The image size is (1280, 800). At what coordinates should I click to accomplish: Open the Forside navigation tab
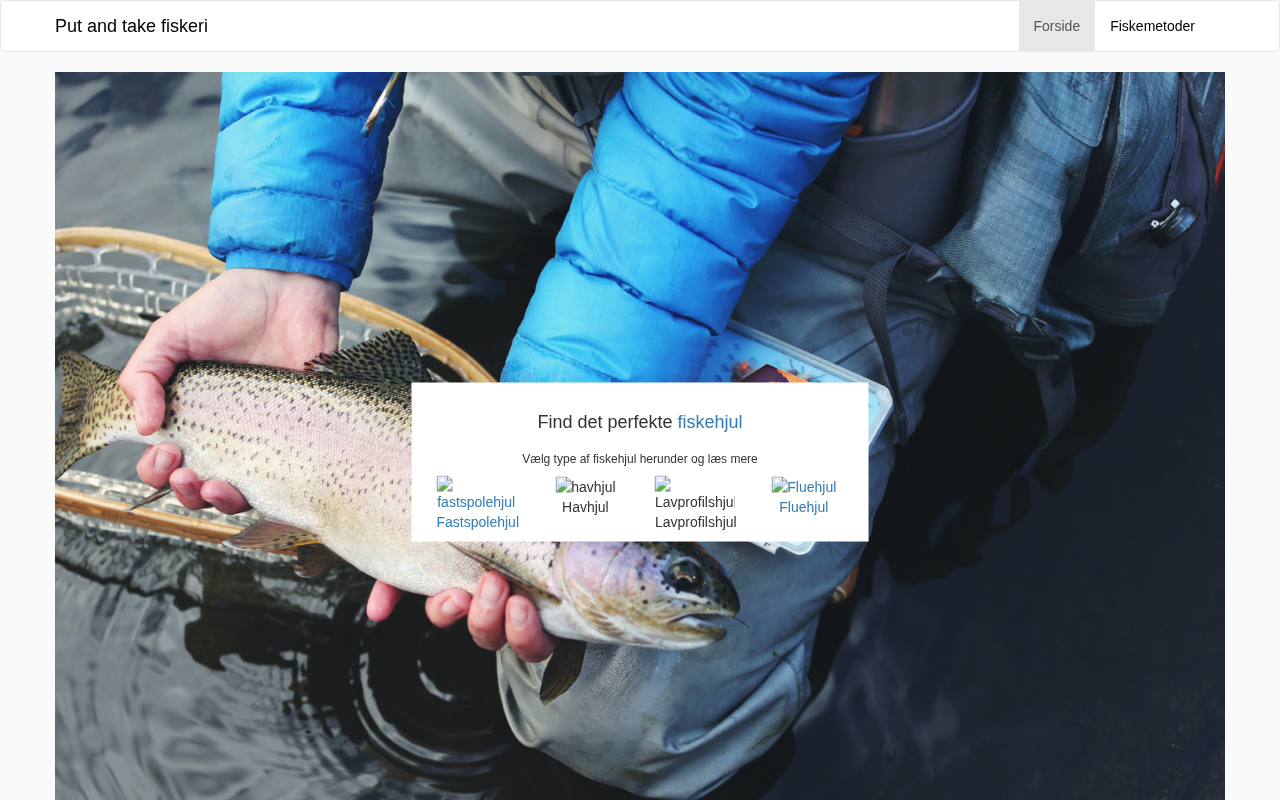[1057, 26]
